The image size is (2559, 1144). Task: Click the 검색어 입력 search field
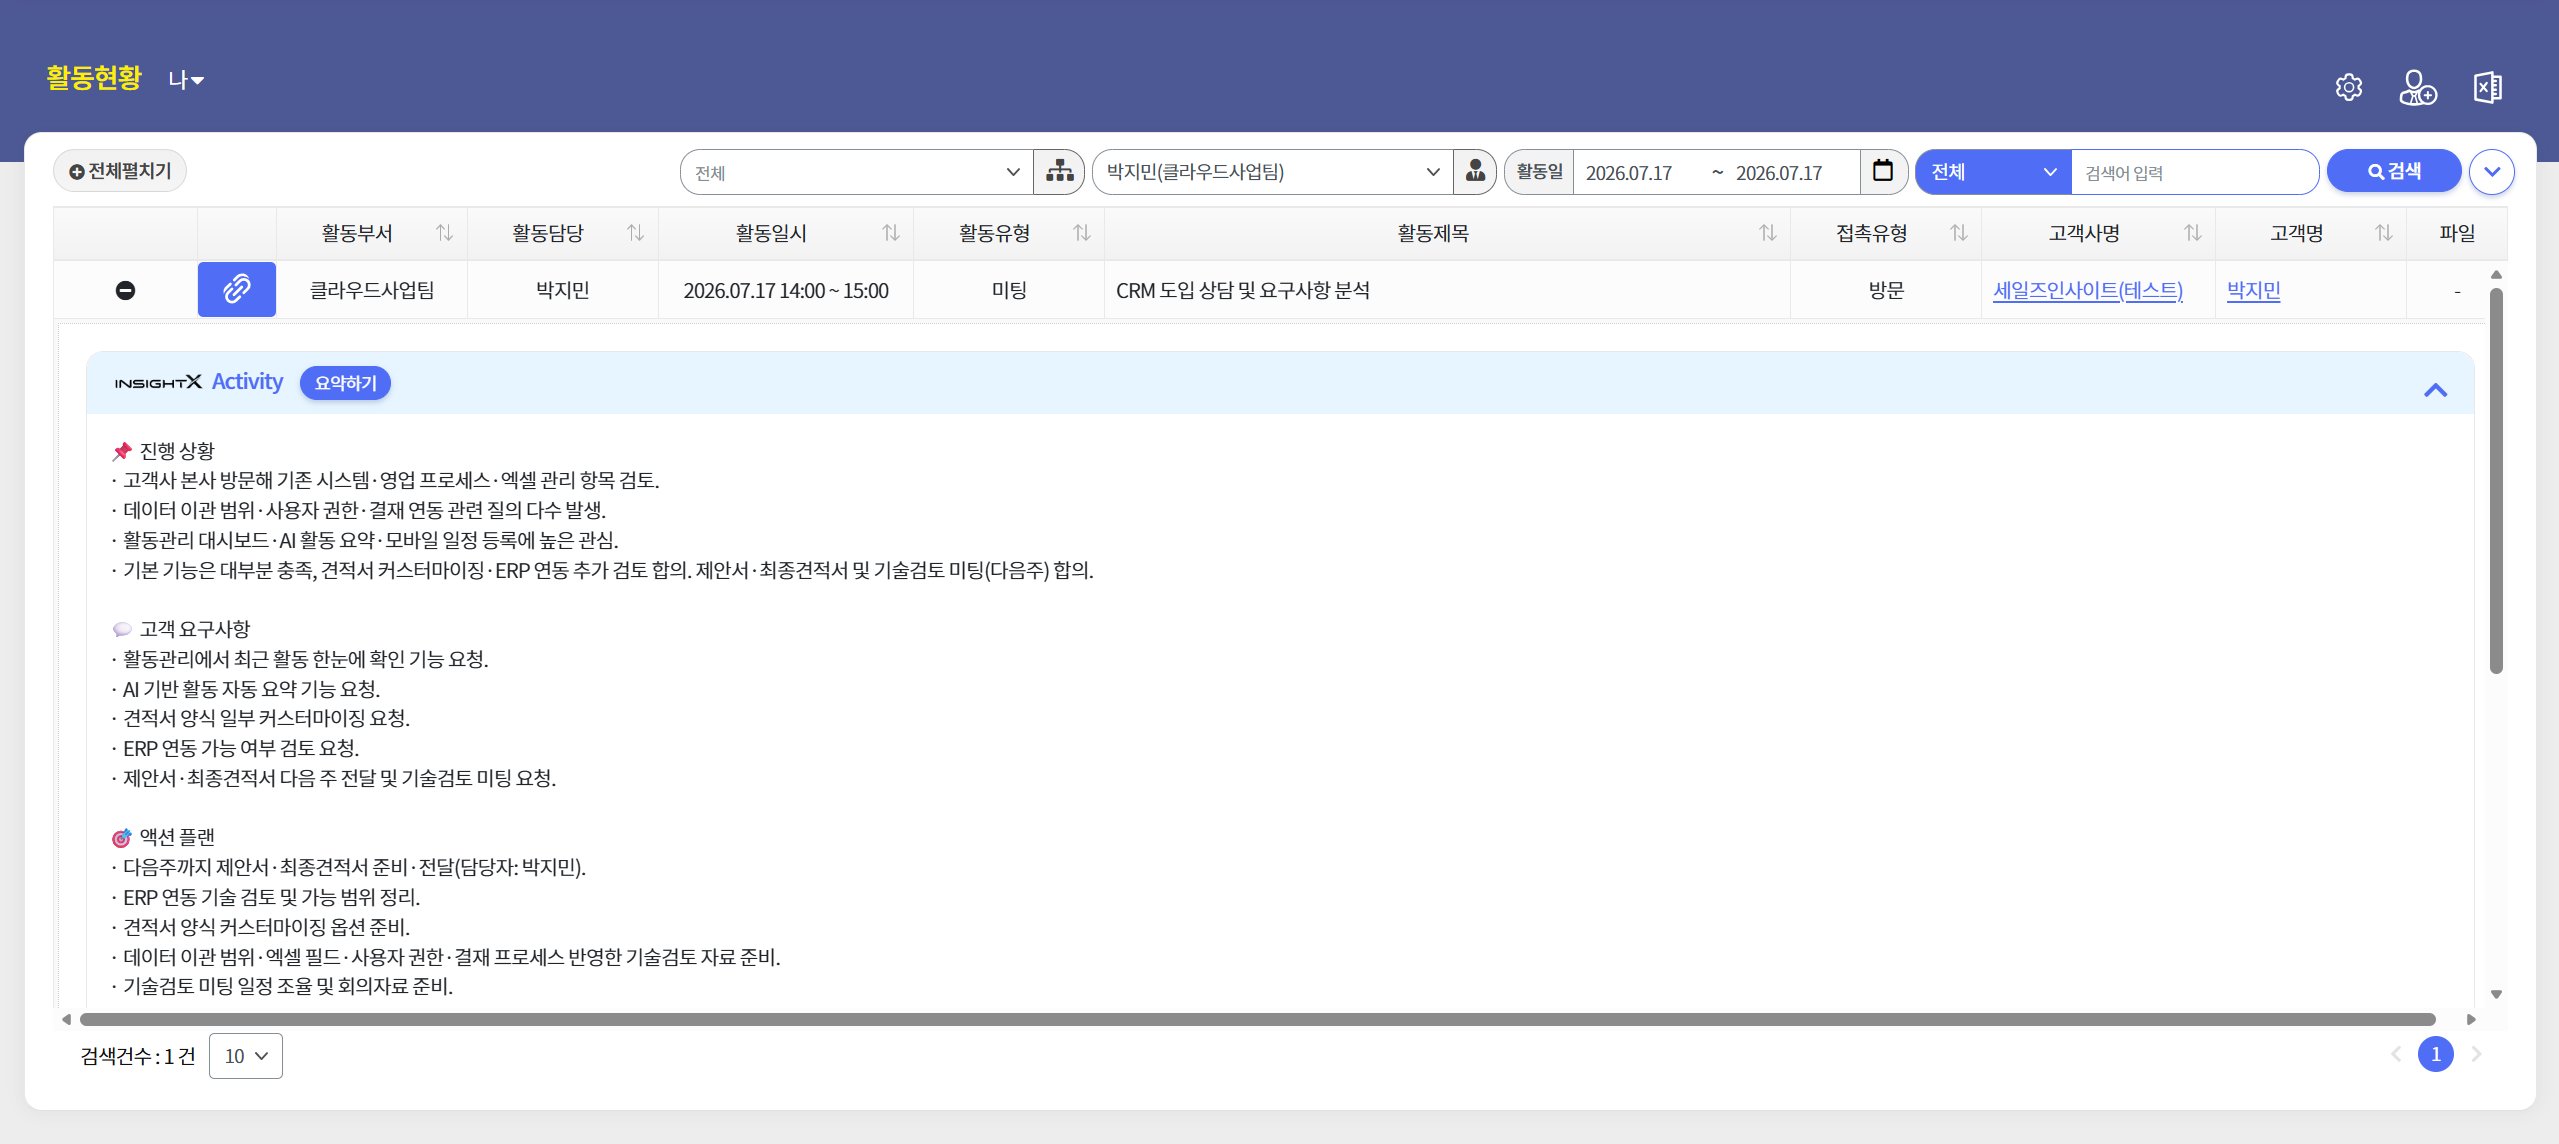pos(2194,172)
